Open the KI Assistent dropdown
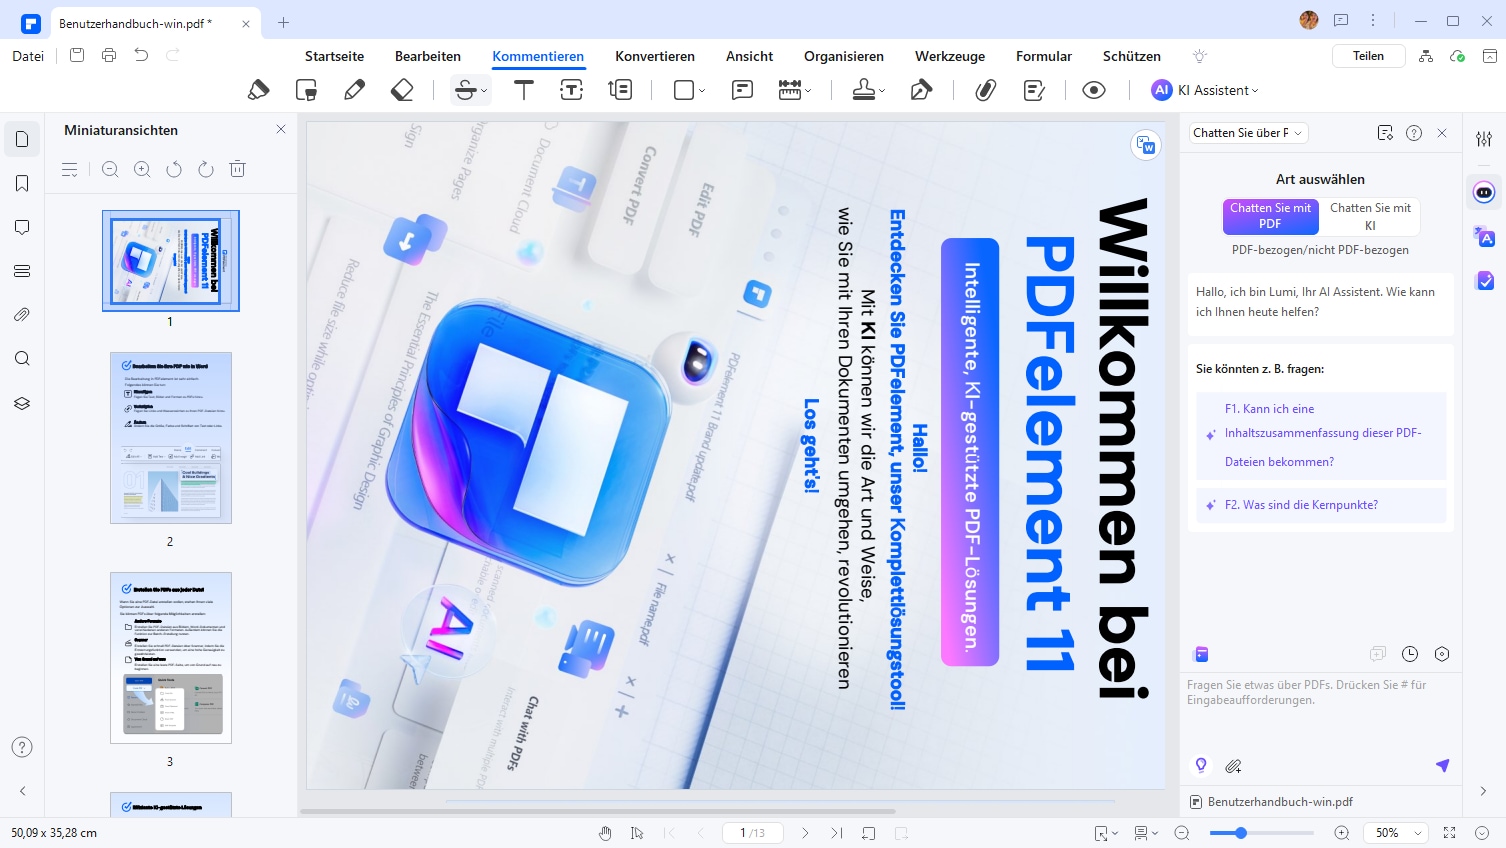 point(1205,90)
